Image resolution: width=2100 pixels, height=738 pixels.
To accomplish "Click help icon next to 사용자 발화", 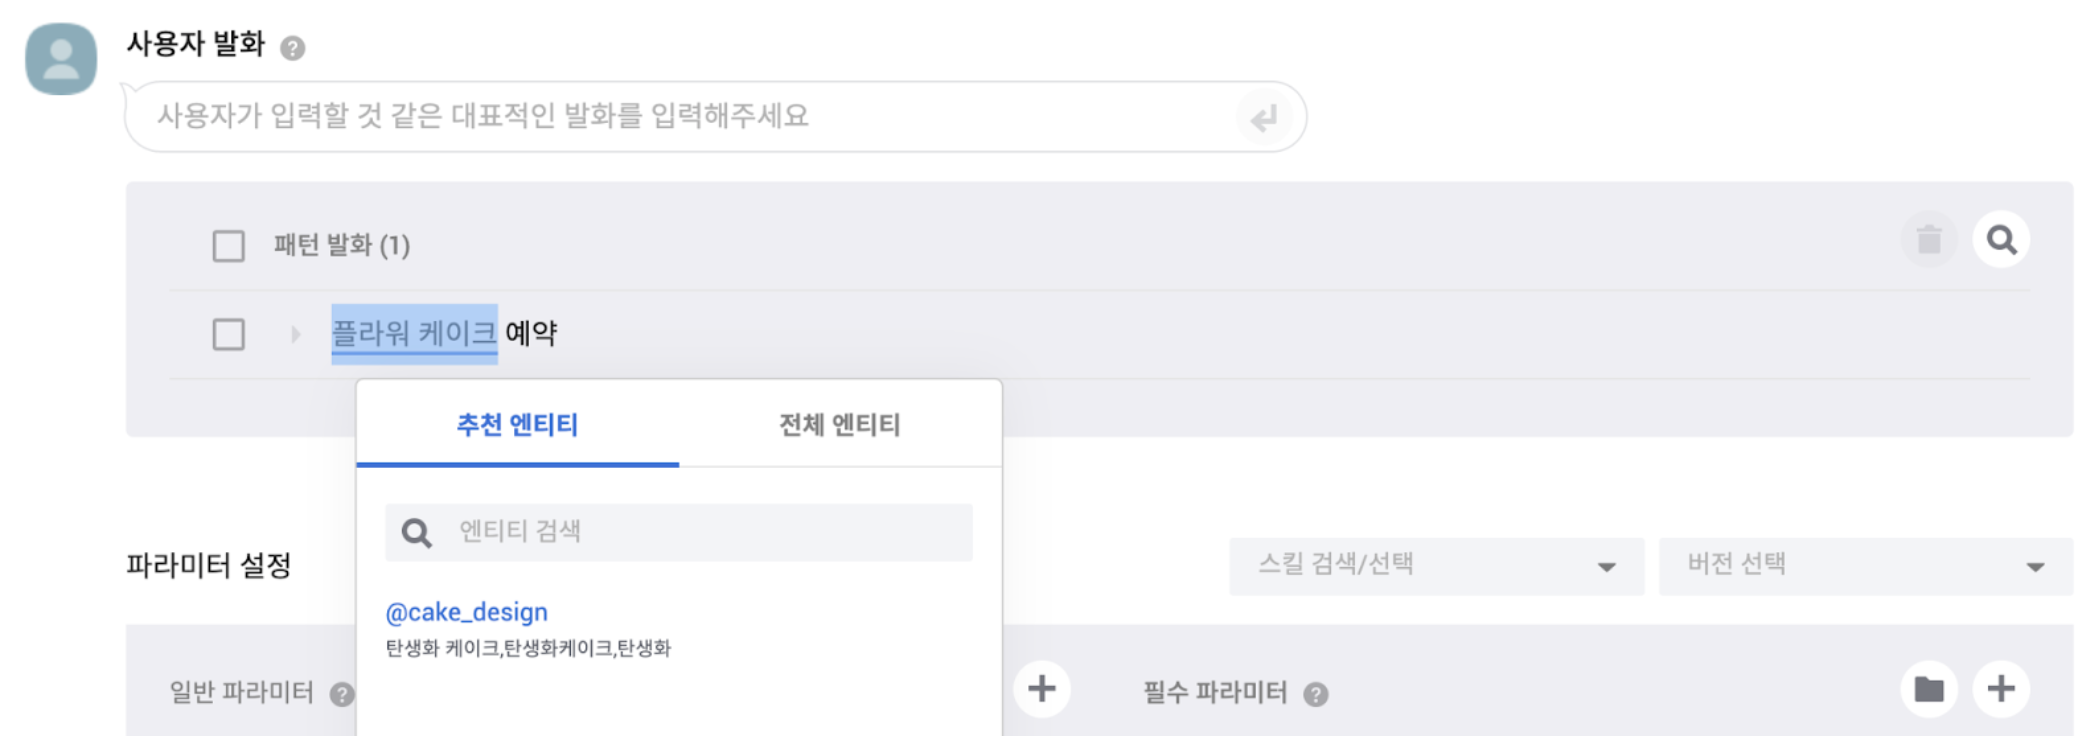I will pos(292,48).
